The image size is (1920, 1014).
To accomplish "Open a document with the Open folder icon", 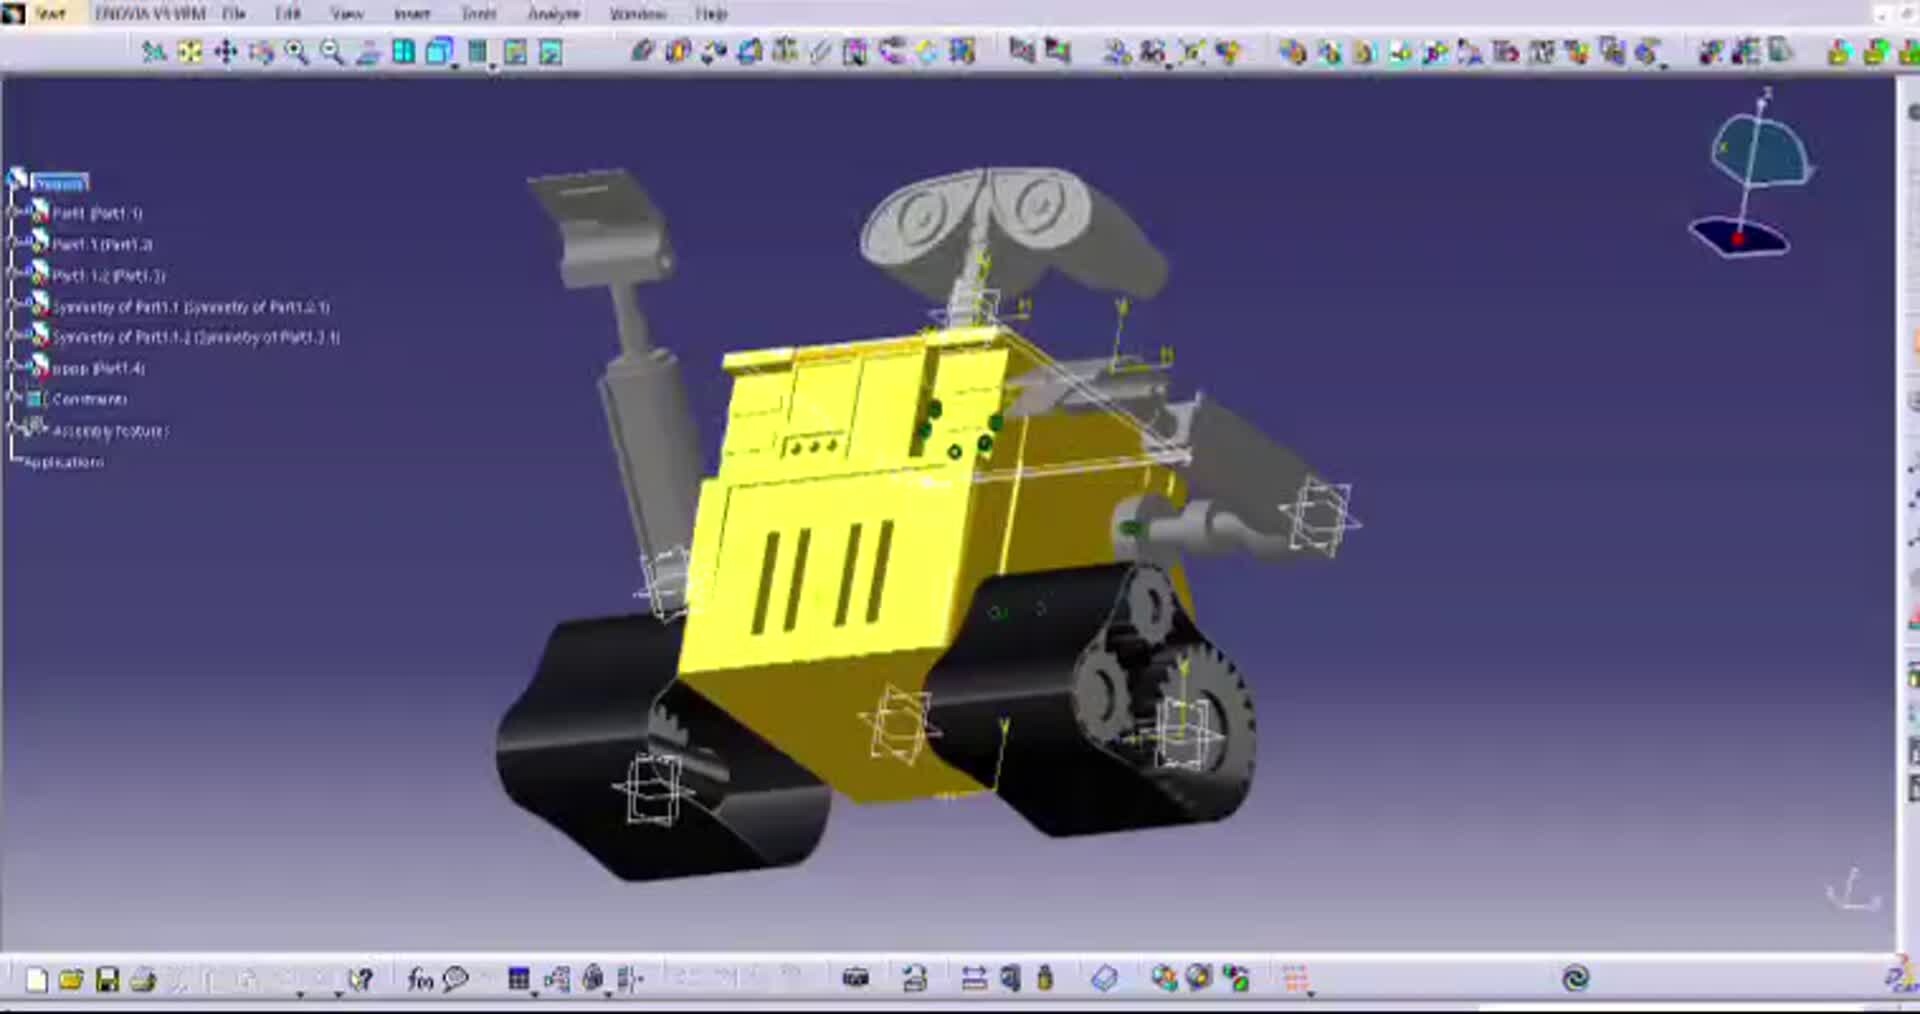I will (73, 978).
